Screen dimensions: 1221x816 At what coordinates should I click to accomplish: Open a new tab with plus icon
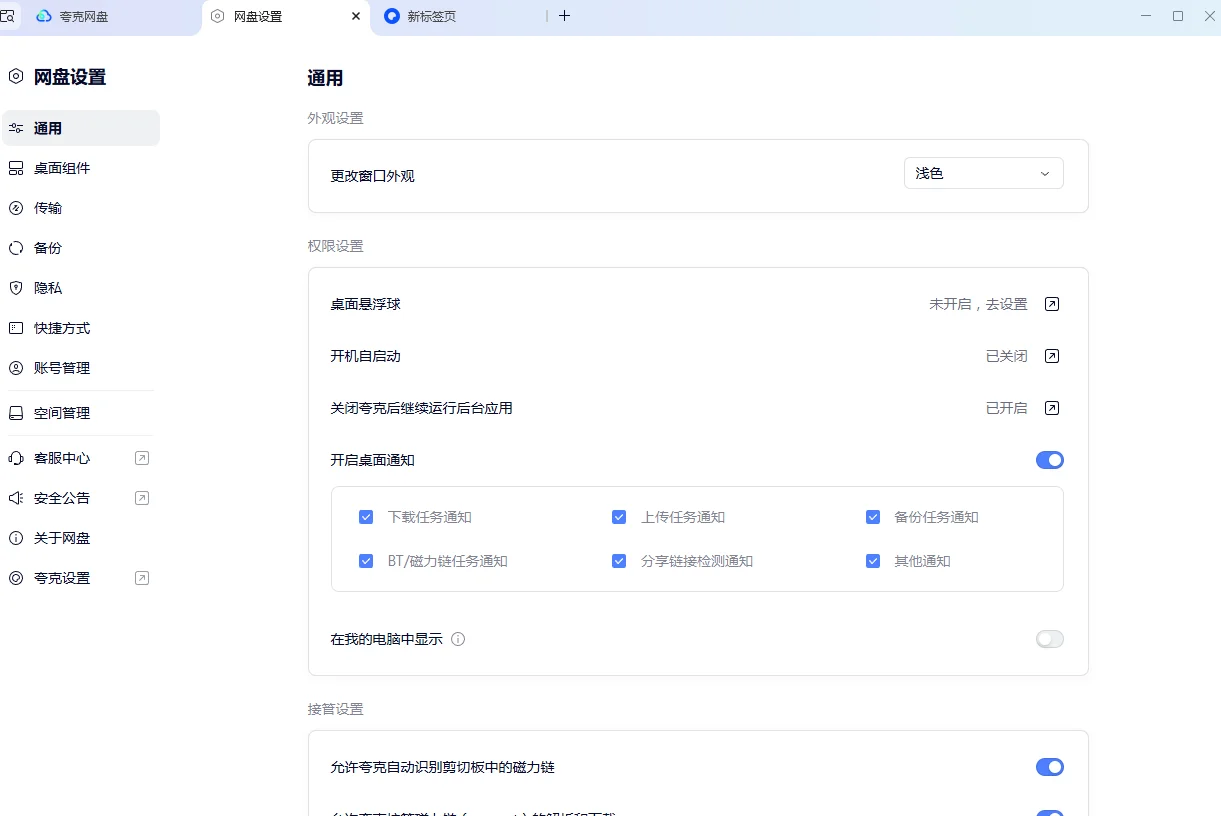[x=564, y=16]
